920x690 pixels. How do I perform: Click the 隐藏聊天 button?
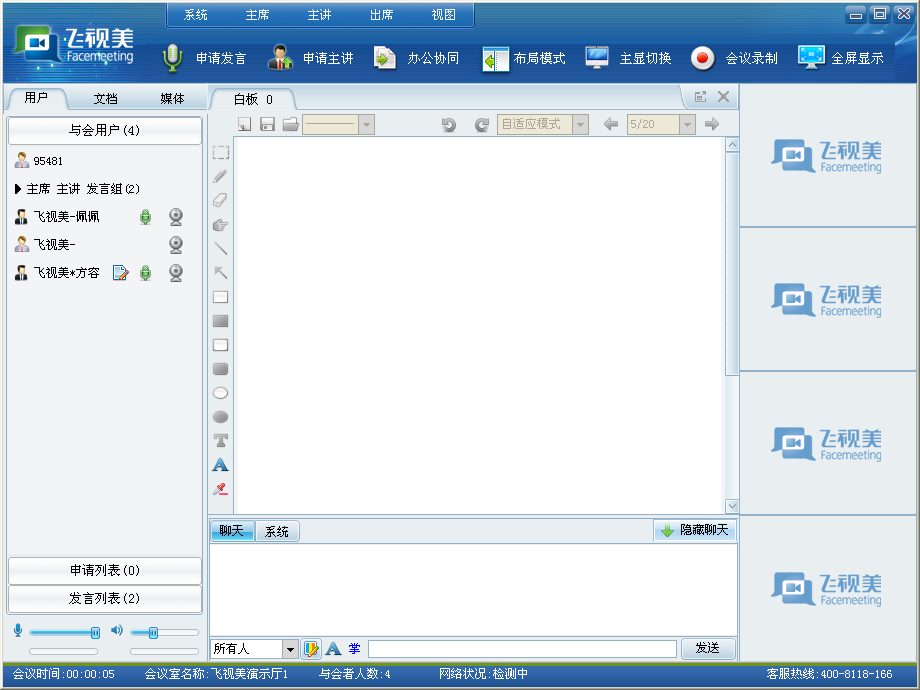click(x=695, y=530)
